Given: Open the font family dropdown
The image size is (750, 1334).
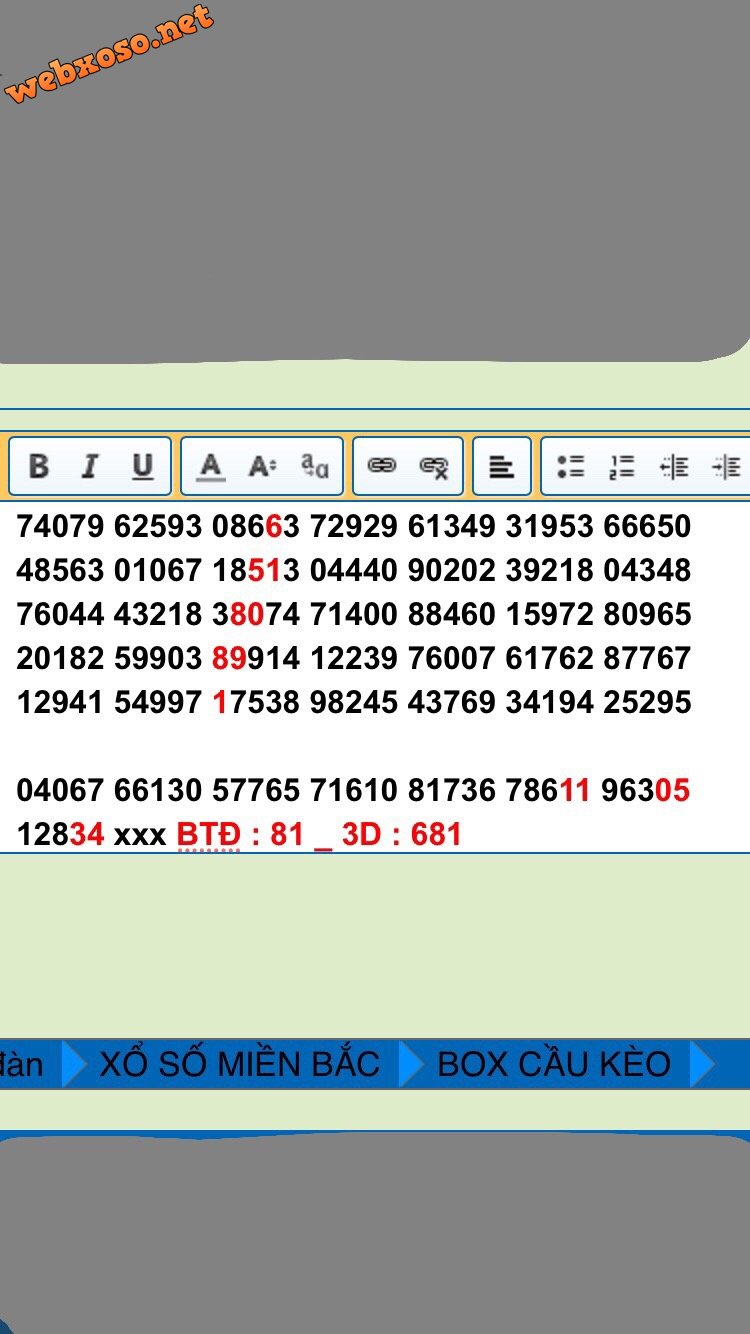Looking at the screenshot, I should (315, 466).
